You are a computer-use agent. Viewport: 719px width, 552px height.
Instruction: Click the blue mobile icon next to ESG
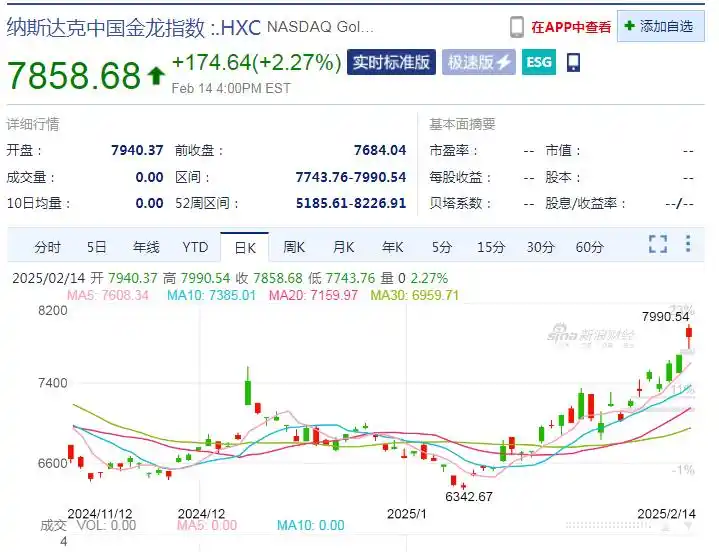[573, 63]
